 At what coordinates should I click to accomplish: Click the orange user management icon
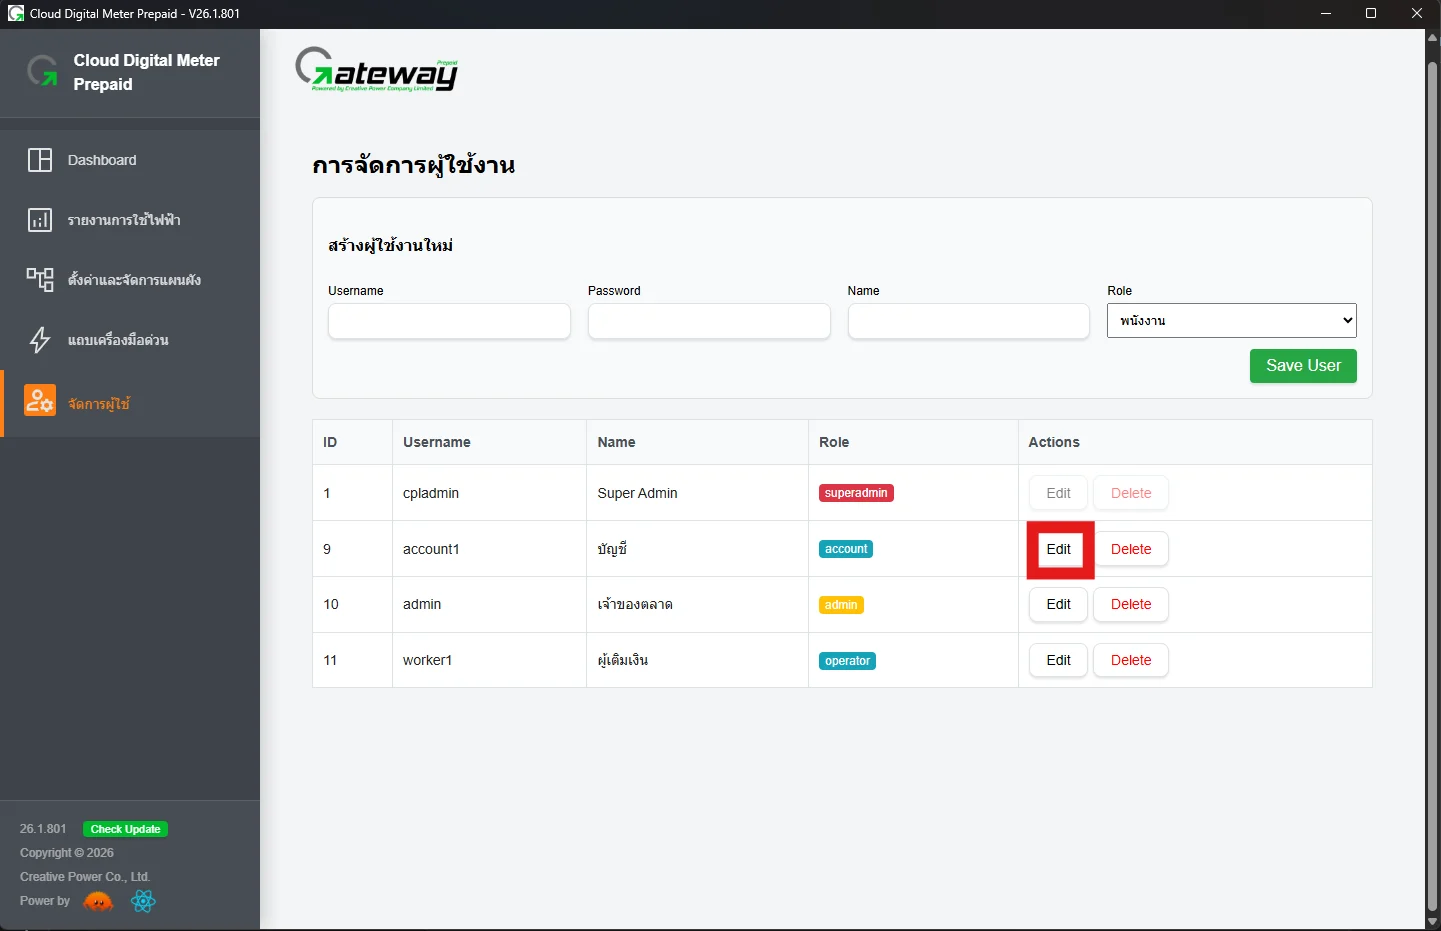tap(40, 400)
